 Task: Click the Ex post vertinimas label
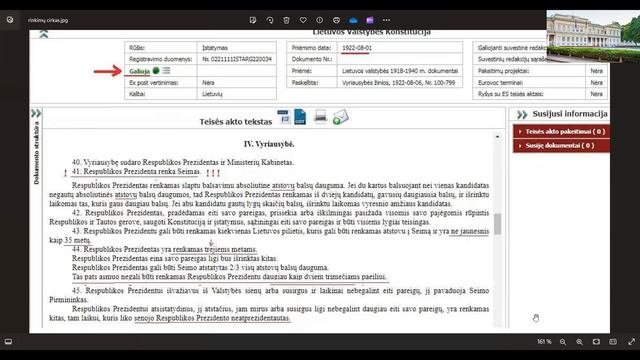154,82
